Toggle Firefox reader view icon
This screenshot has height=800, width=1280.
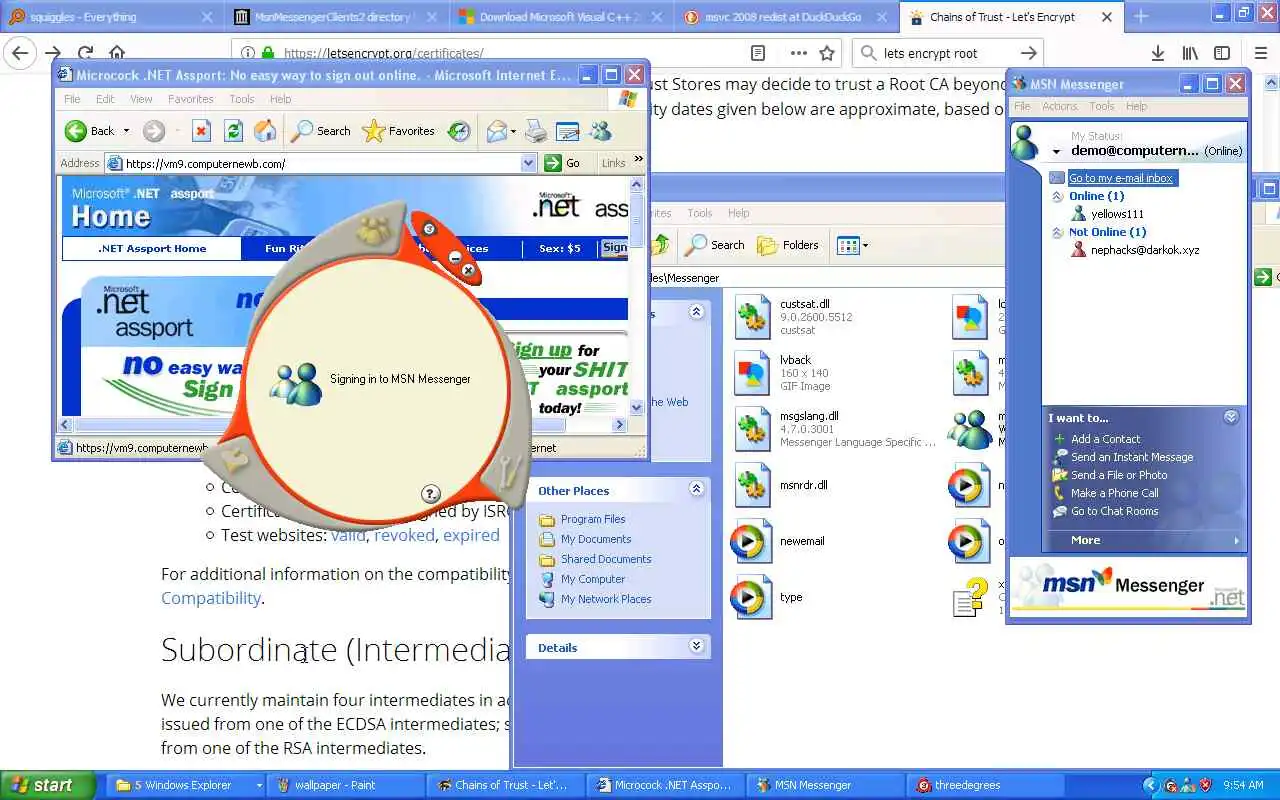(x=758, y=54)
